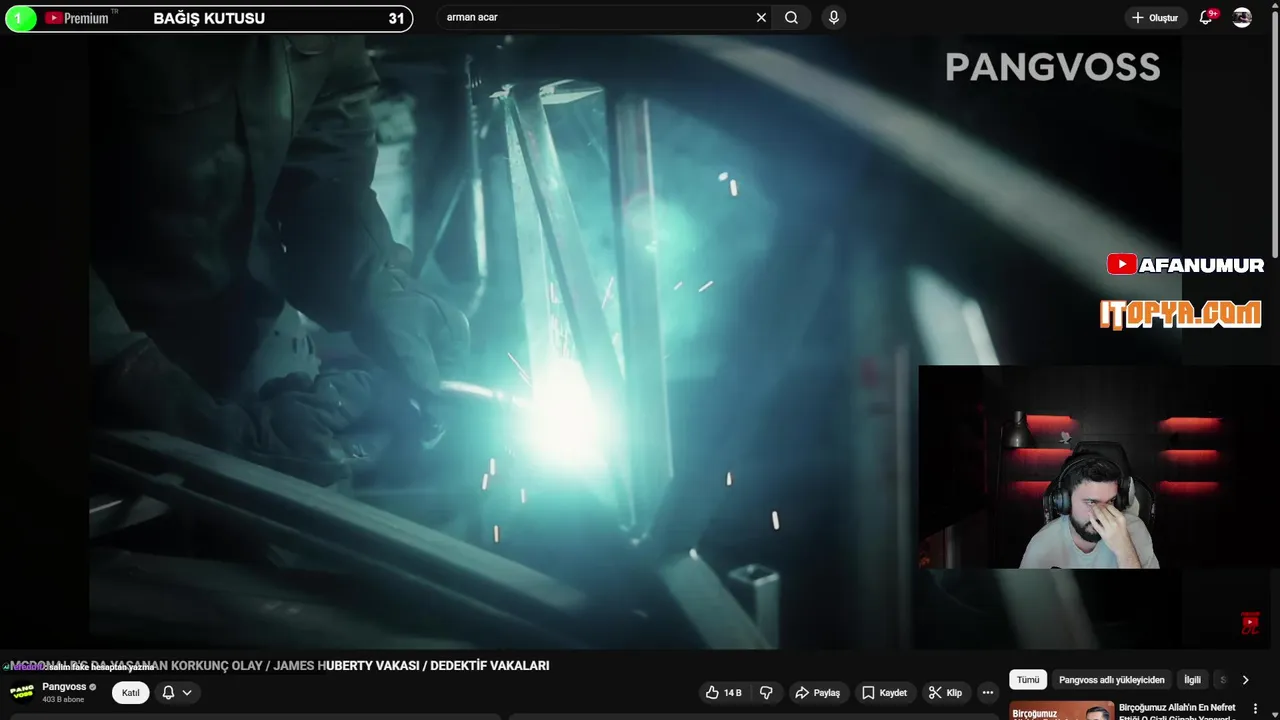Open more actions three-dot menu
Screen dimensions: 1280x720
[x=988, y=693]
